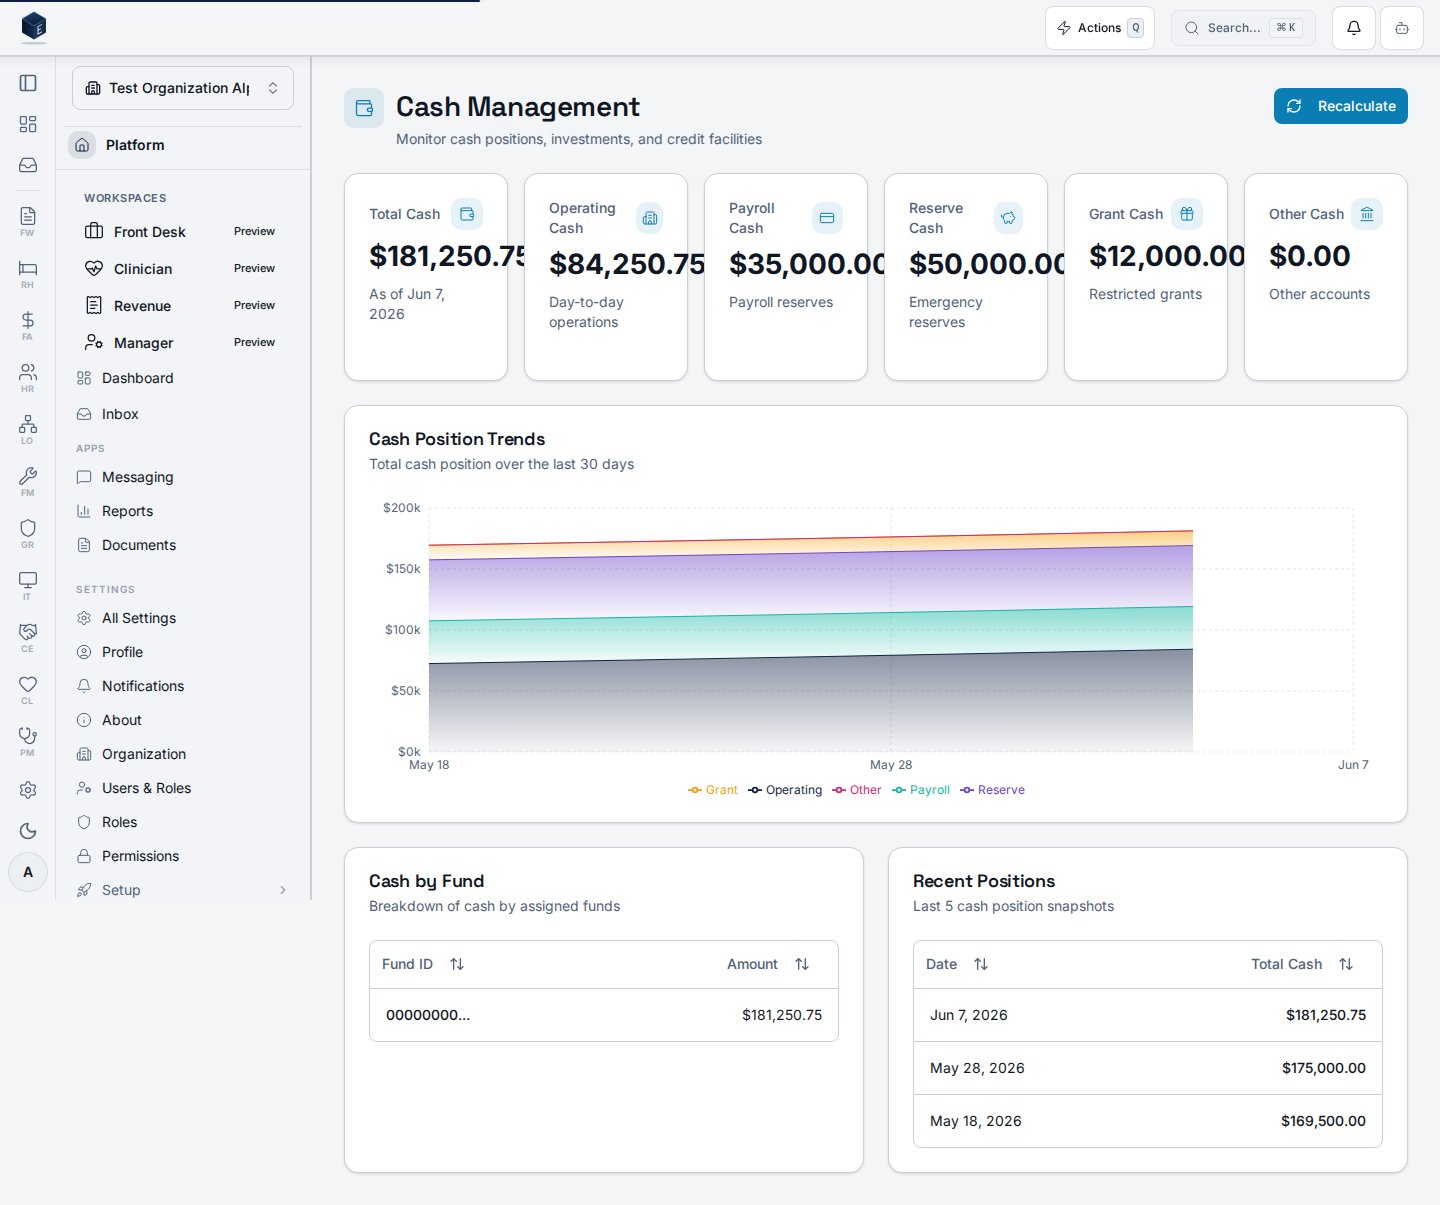Click Other Cash bank icon
The image size is (1440, 1205).
tap(1367, 214)
